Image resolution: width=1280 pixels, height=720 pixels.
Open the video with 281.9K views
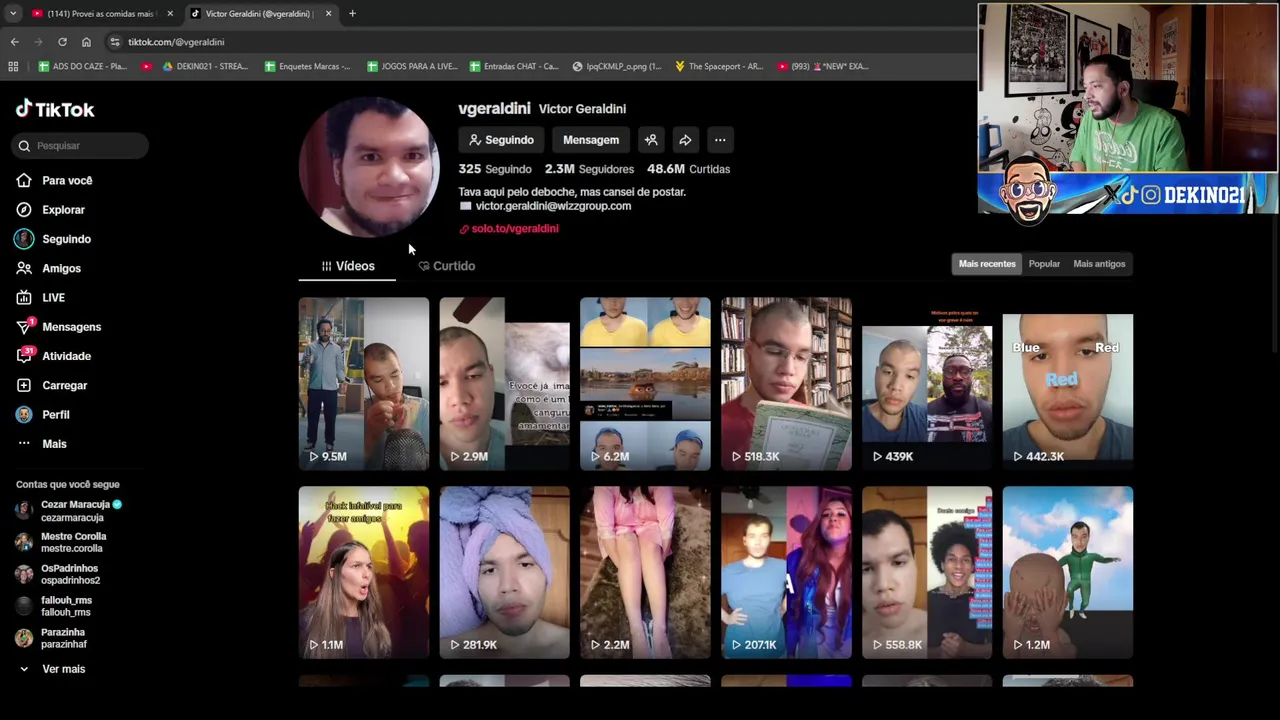click(x=504, y=573)
